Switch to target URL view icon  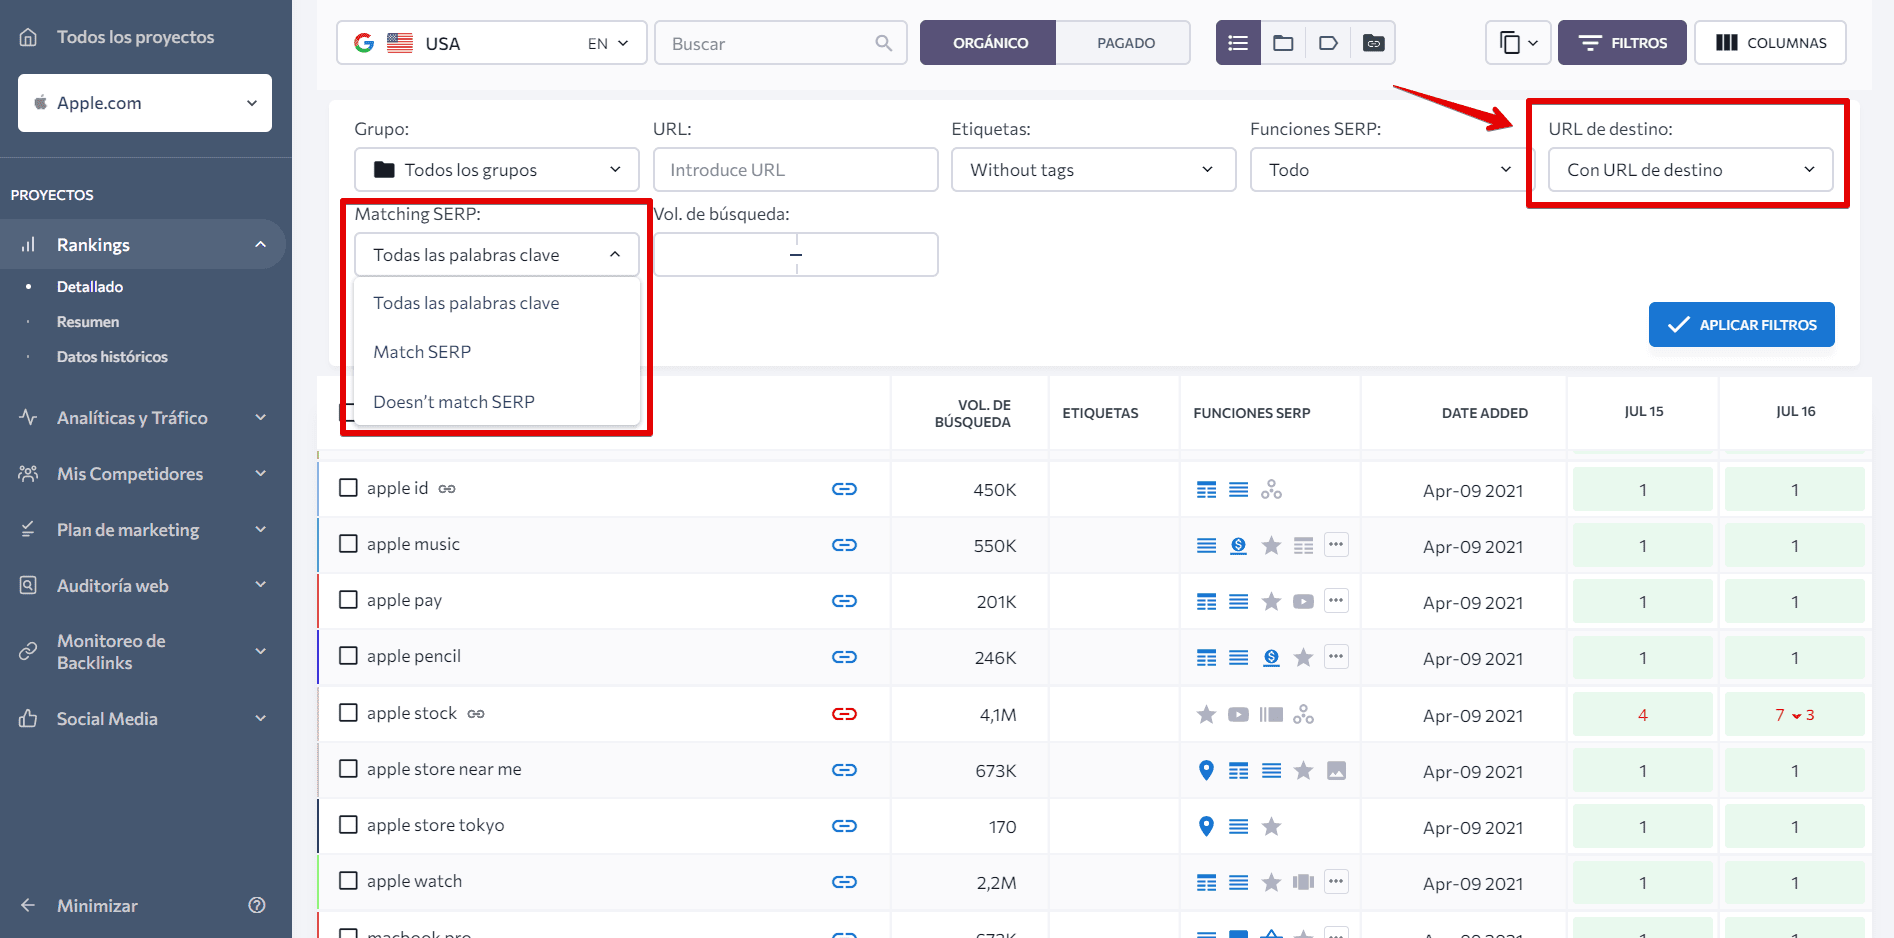(x=1373, y=43)
